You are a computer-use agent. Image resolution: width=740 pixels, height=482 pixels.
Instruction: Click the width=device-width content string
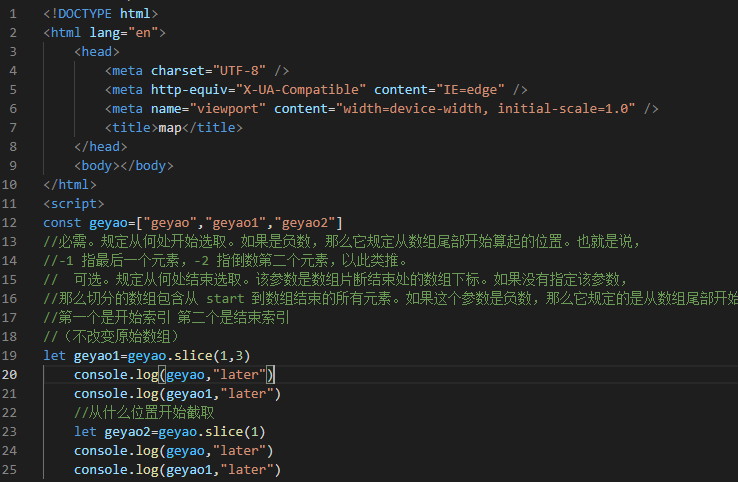click(485, 109)
